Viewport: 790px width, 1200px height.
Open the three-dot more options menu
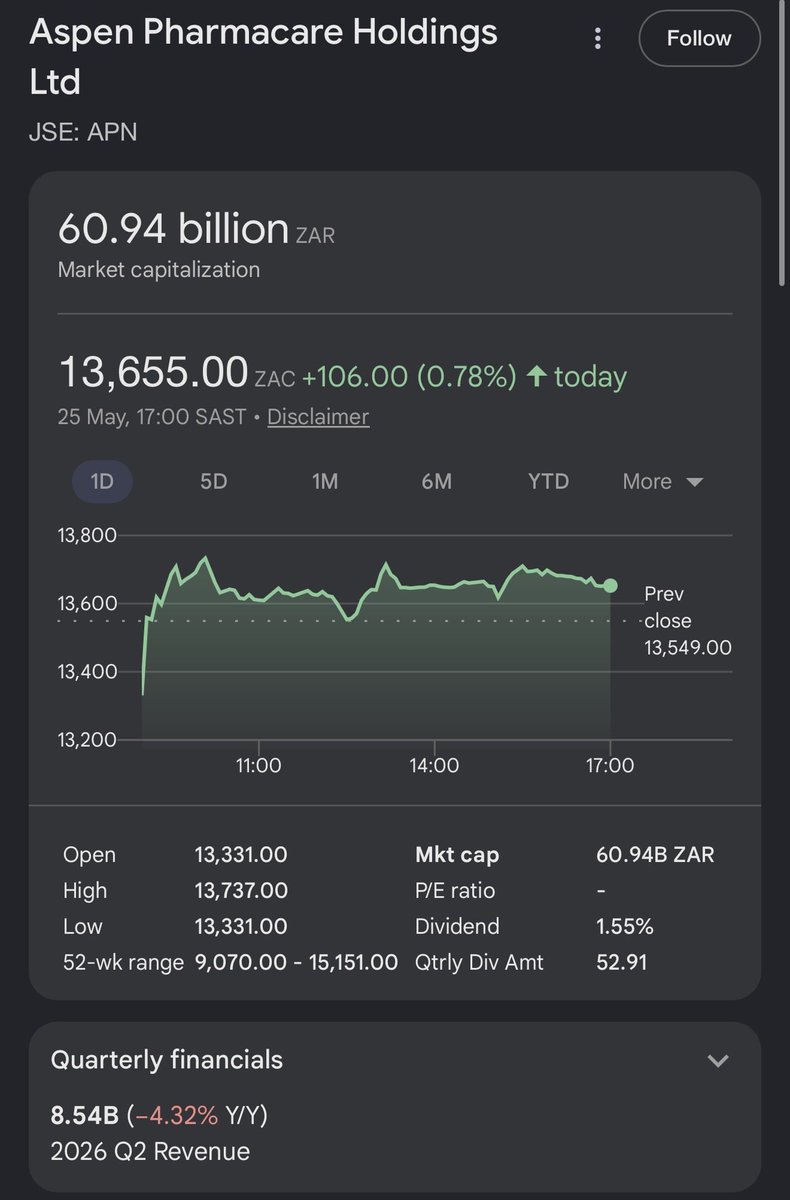(598, 39)
